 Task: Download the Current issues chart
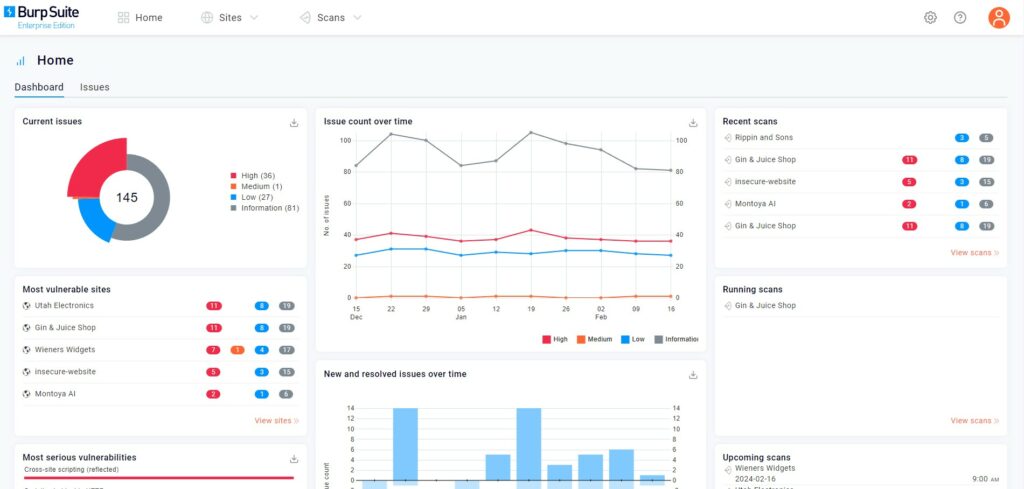point(294,123)
